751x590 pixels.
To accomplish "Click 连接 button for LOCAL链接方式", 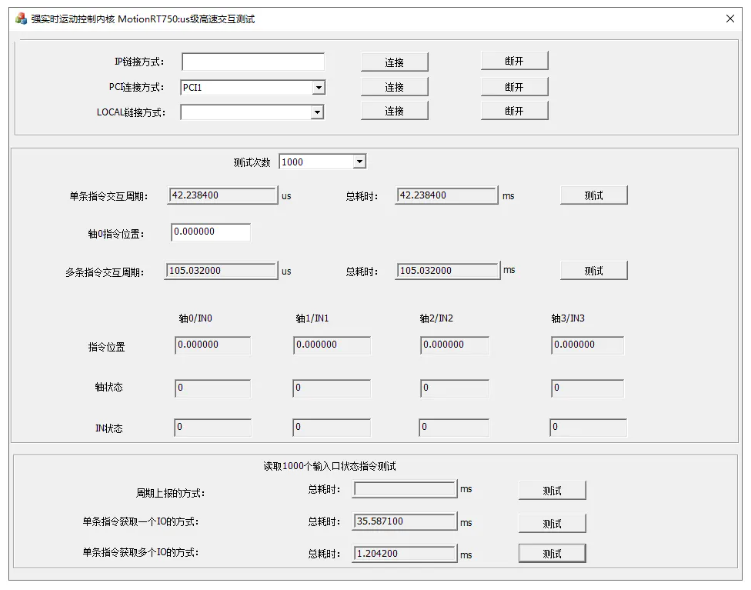I will pos(394,111).
